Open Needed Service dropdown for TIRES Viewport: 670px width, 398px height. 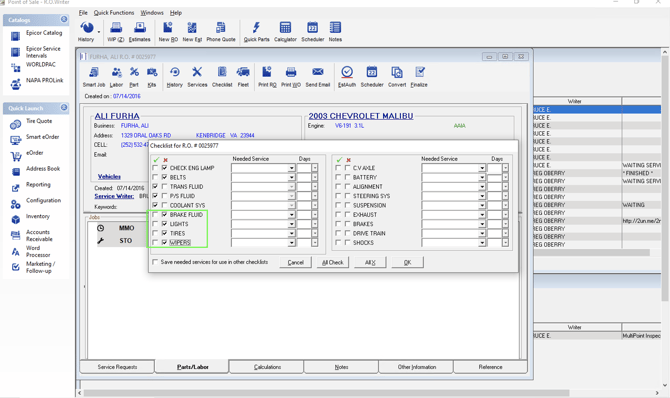pos(291,233)
